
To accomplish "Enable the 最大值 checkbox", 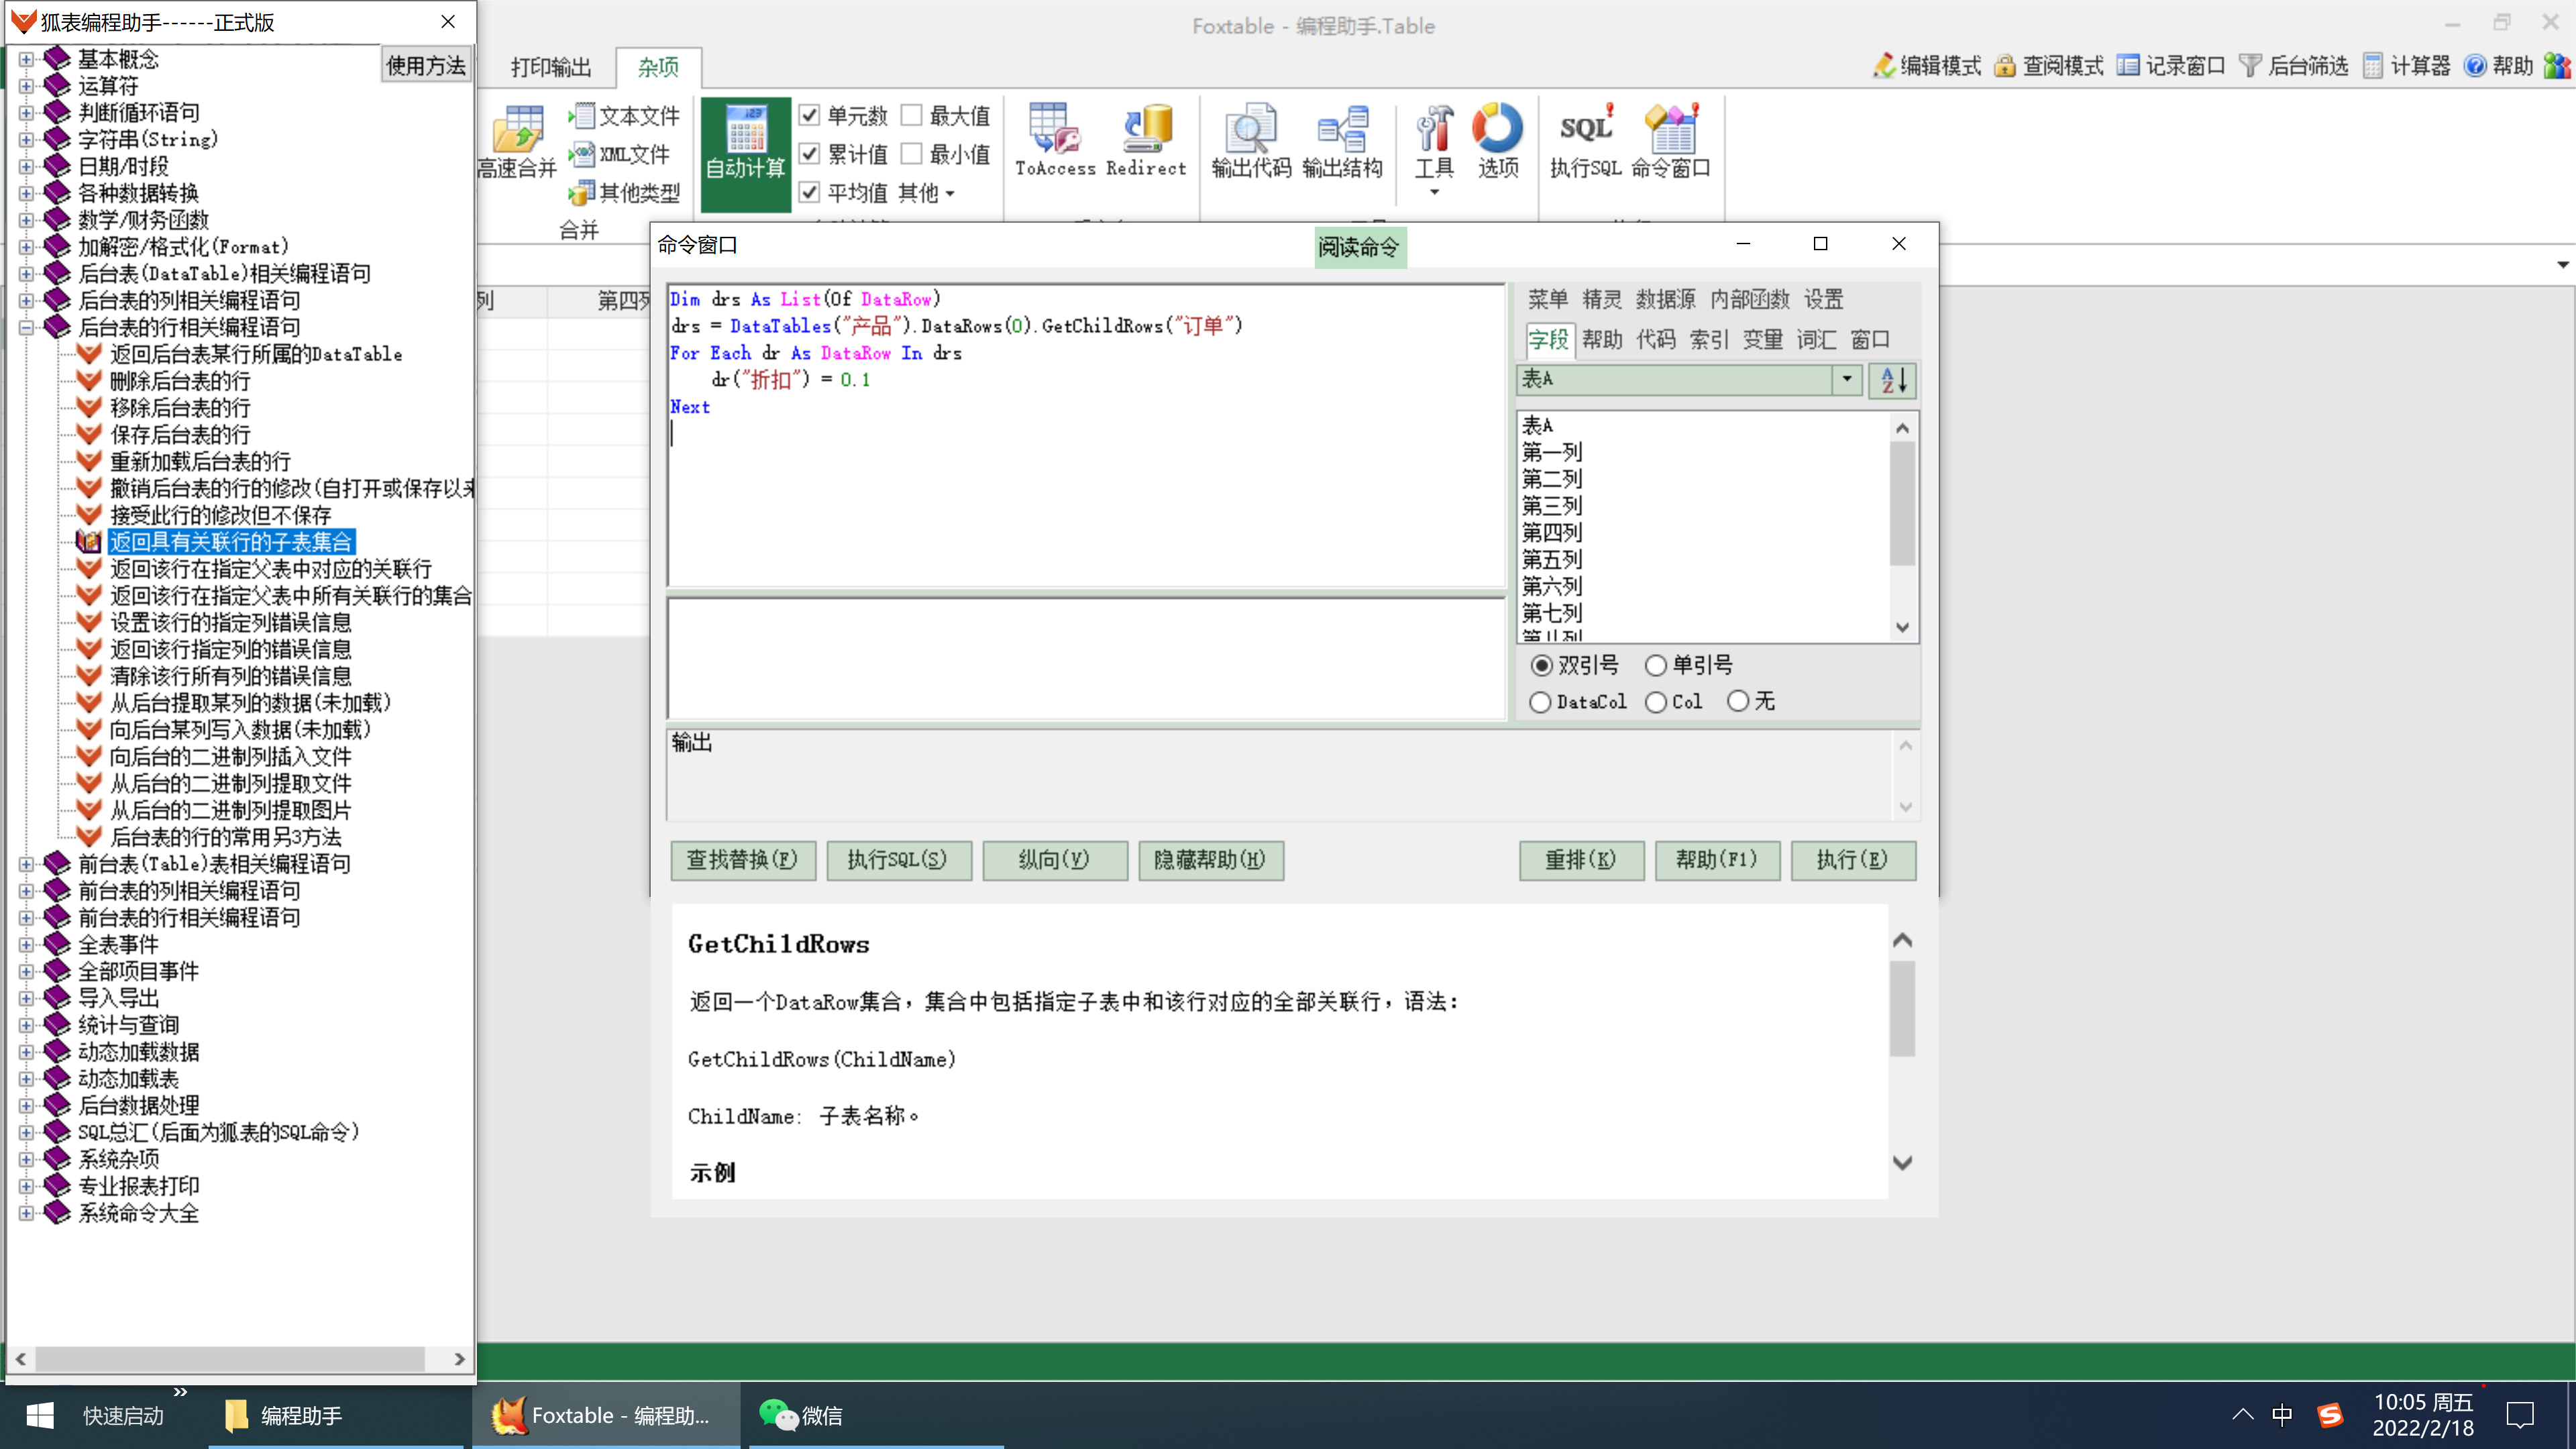I will pyautogui.click(x=911, y=116).
